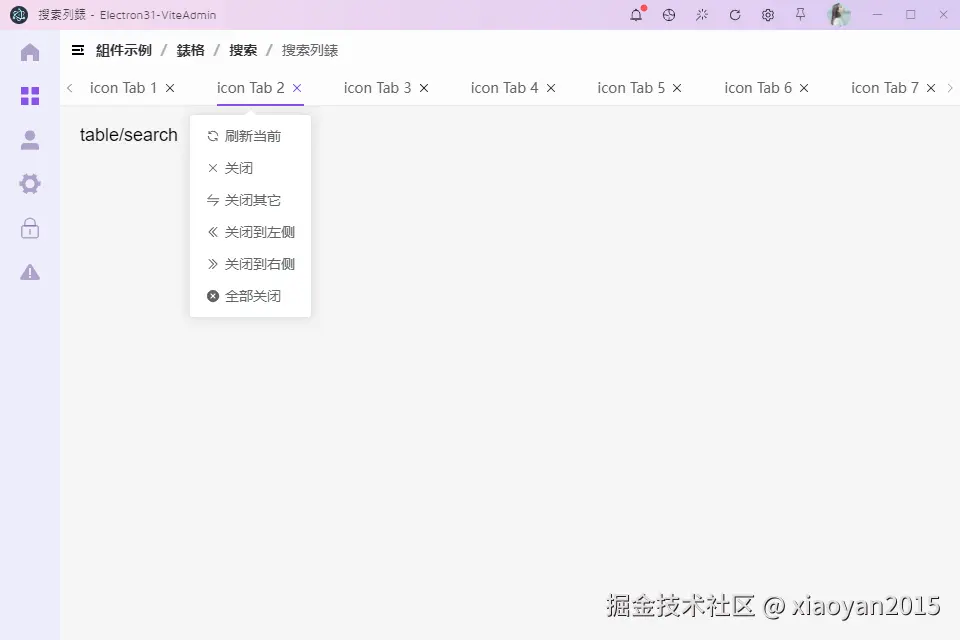Viewport: 960px width, 640px height.
Task: Select 刷新当前 in the context menu
Action: [250, 136]
